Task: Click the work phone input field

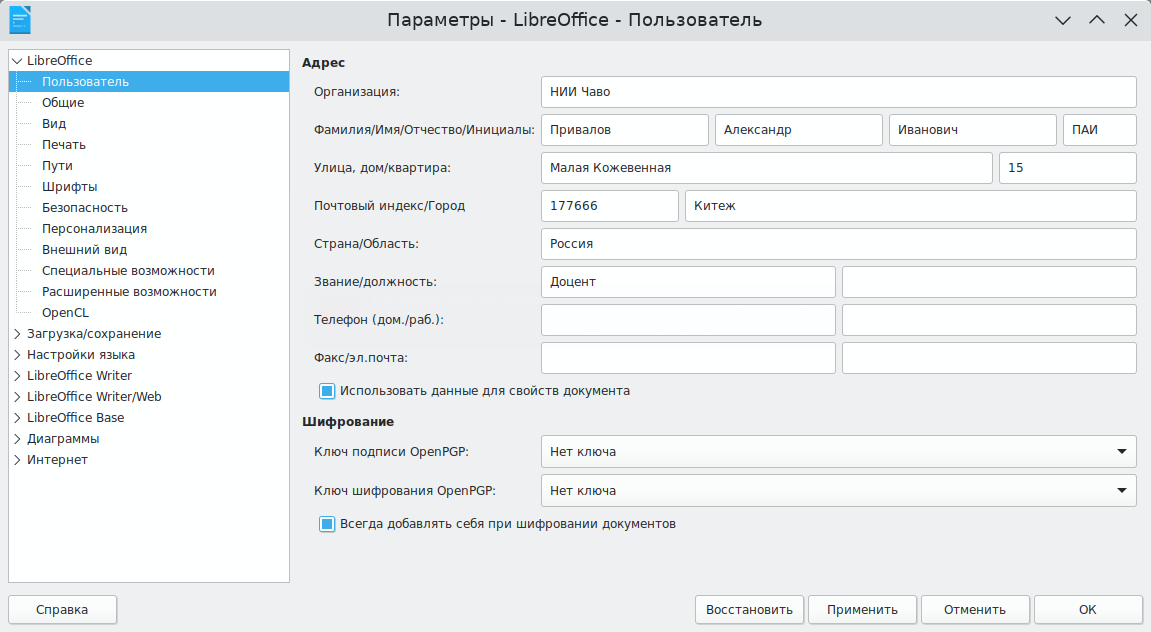Action: [989, 320]
